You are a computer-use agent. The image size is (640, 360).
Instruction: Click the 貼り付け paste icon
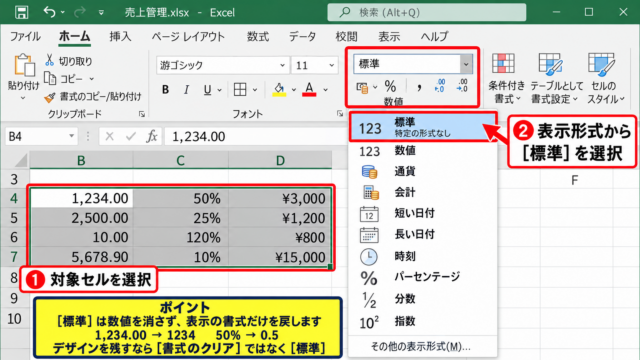[24, 65]
